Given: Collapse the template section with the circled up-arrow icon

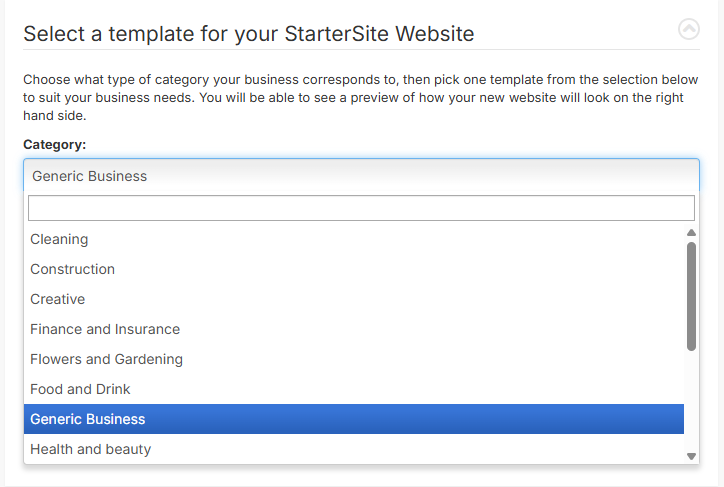Looking at the screenshot, I should [x=688, y=29].
